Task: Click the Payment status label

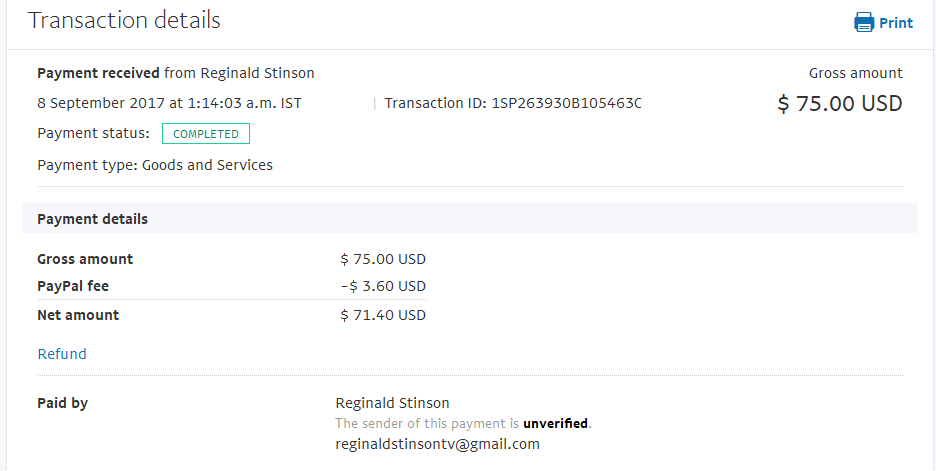Action: click(x=94, y=133)
